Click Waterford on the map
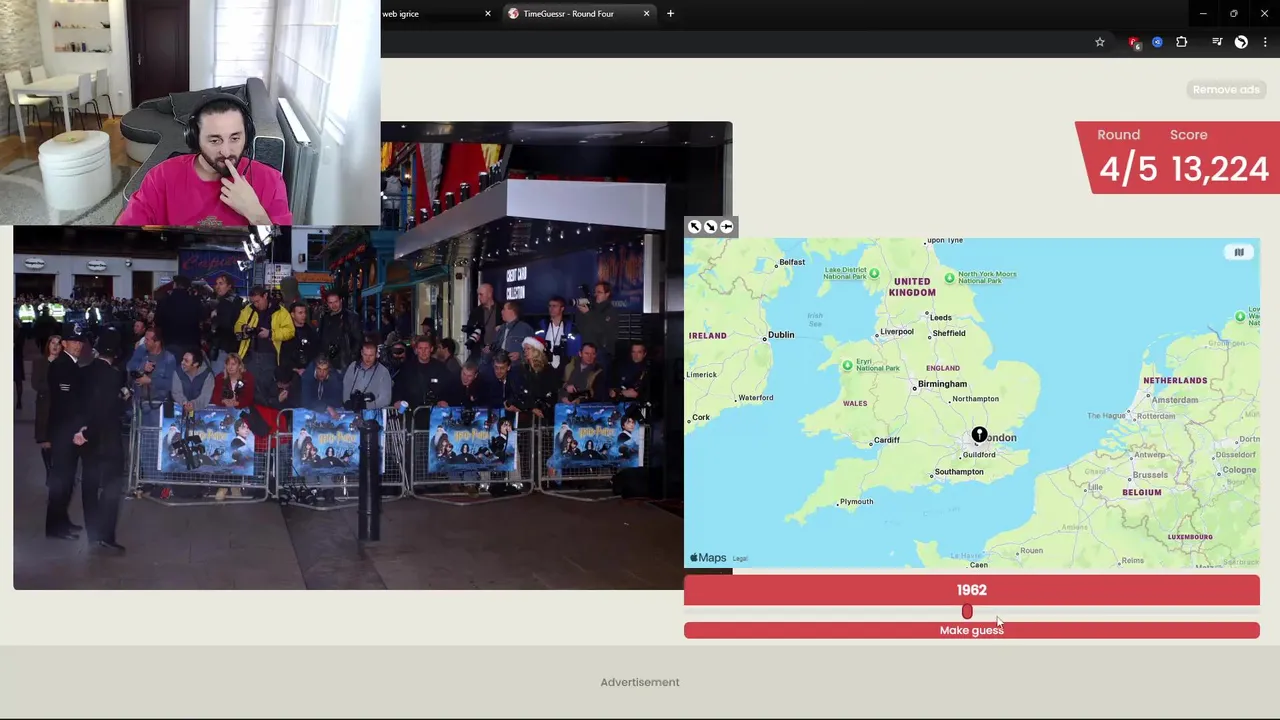The image size is (1280, 720). pyautogui.click(x=755, y=398)
